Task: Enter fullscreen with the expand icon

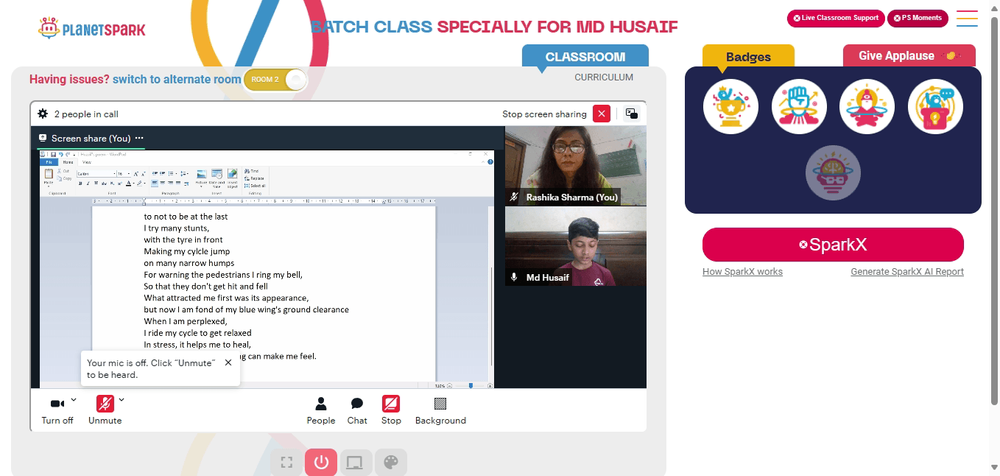Action: point(286,463)
